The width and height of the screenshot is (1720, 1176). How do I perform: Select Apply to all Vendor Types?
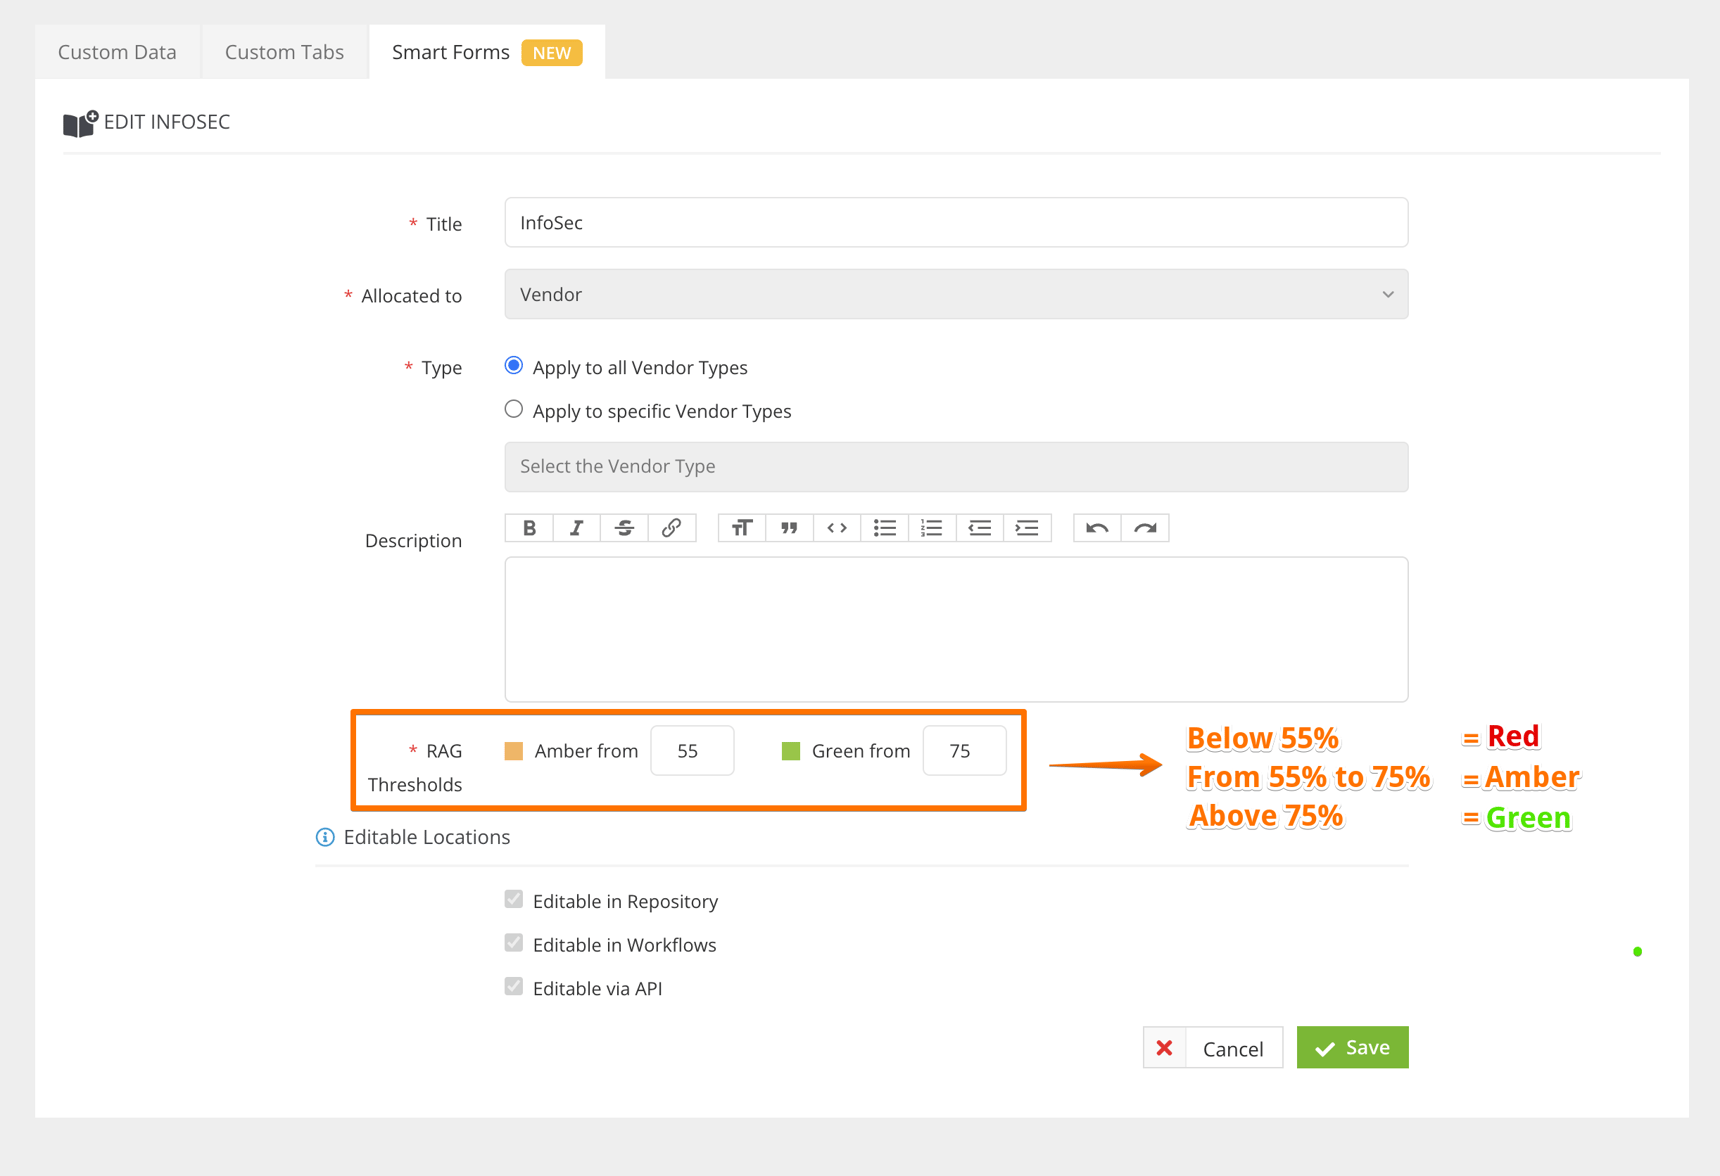pyautogui.click(x=514, y=366)
